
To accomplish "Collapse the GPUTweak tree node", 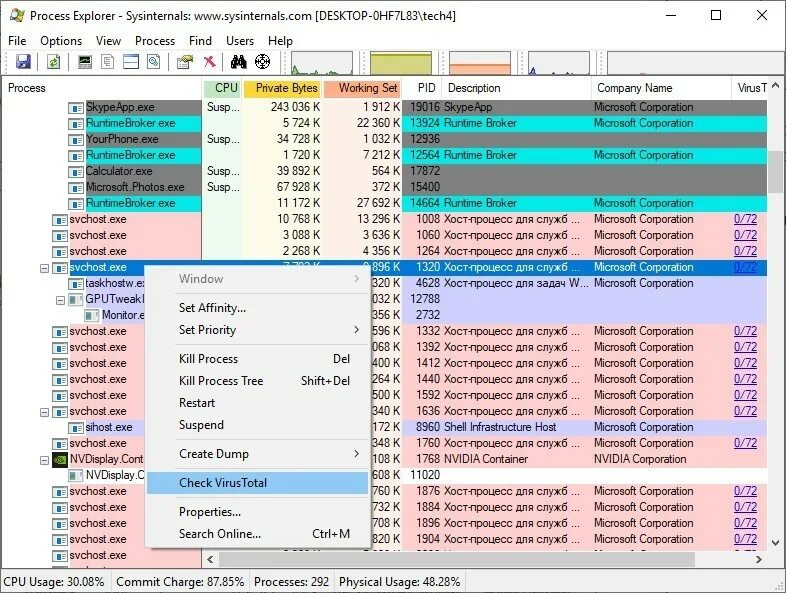I will (x=60, y=301).
